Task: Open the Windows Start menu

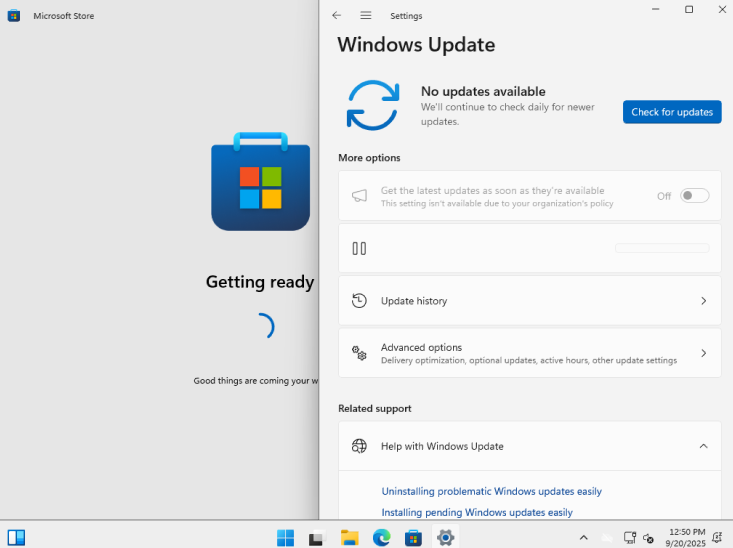Action: point(285,538)
